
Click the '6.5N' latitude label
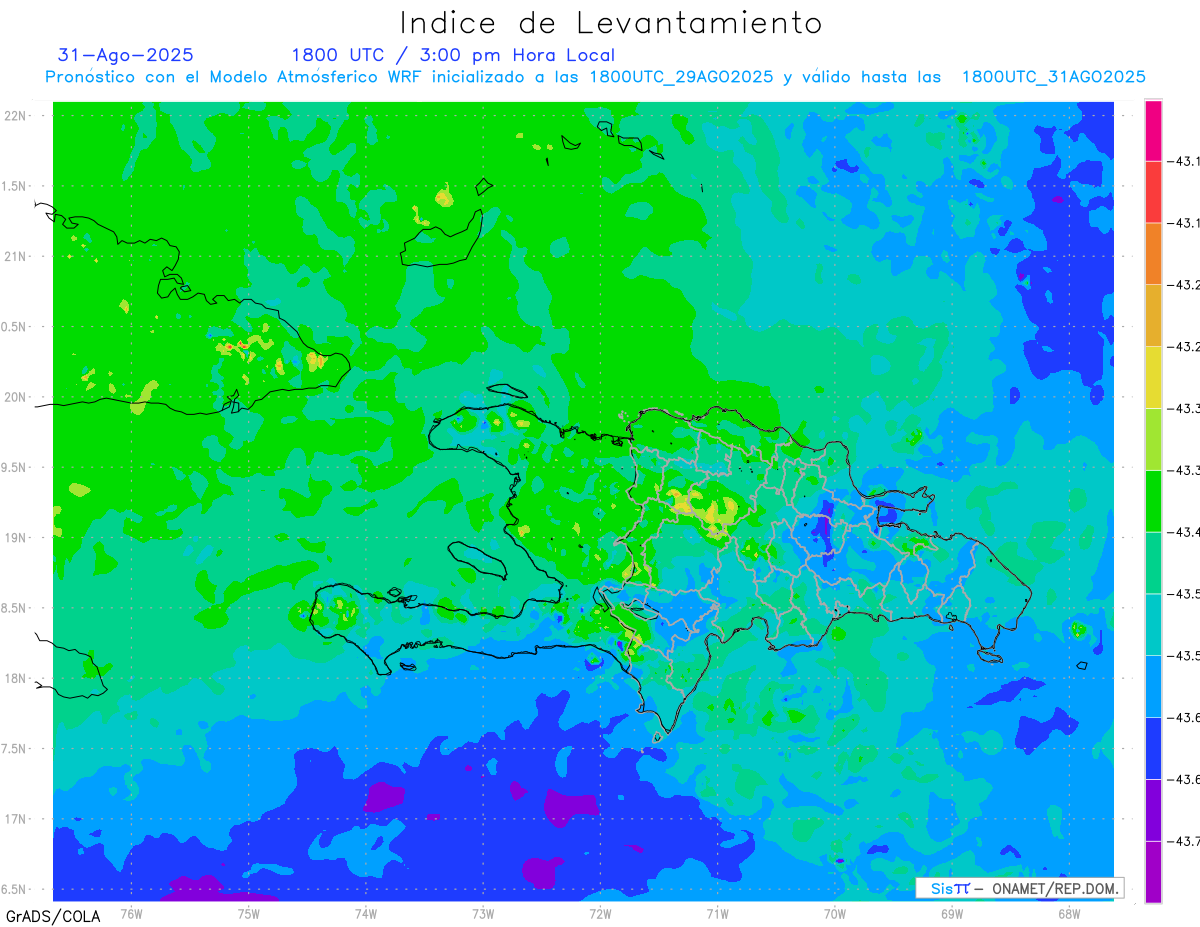(x=15, y=889)
